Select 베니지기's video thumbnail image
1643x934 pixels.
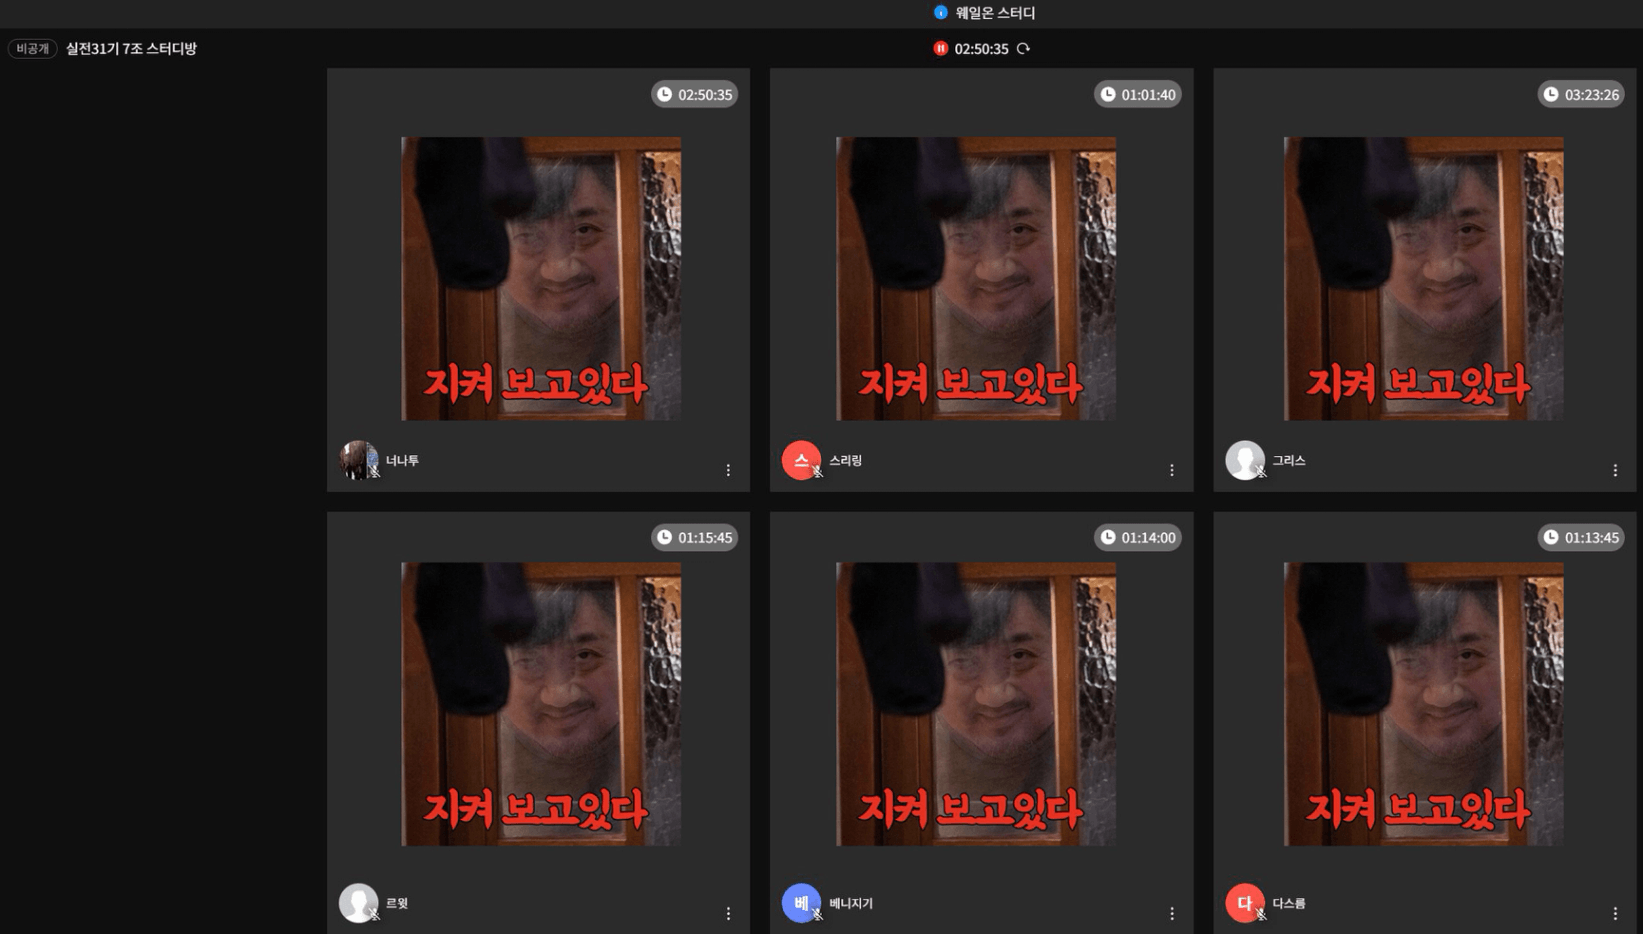pos(976,704)
